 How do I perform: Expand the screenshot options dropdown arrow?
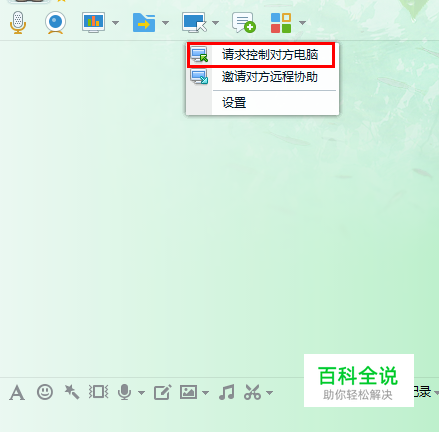(x=269, y=393)
